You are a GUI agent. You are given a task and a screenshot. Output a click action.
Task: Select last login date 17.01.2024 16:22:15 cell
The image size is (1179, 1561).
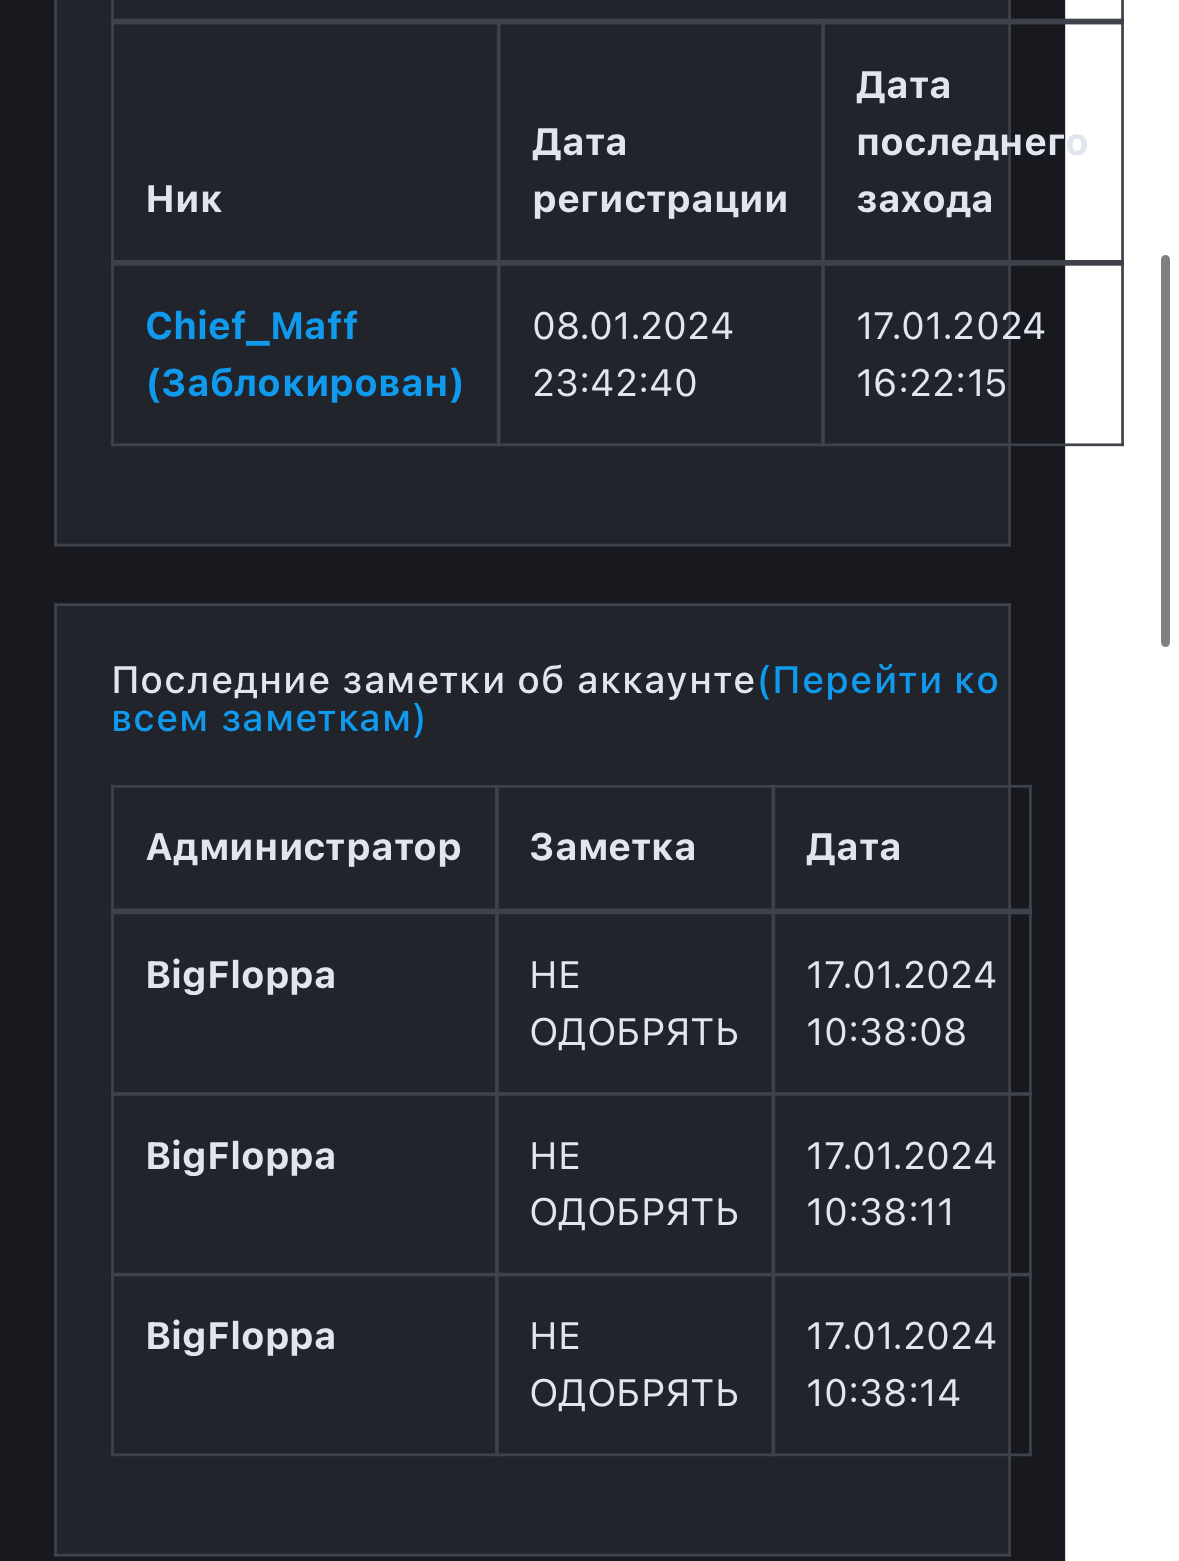pos(949,354)
